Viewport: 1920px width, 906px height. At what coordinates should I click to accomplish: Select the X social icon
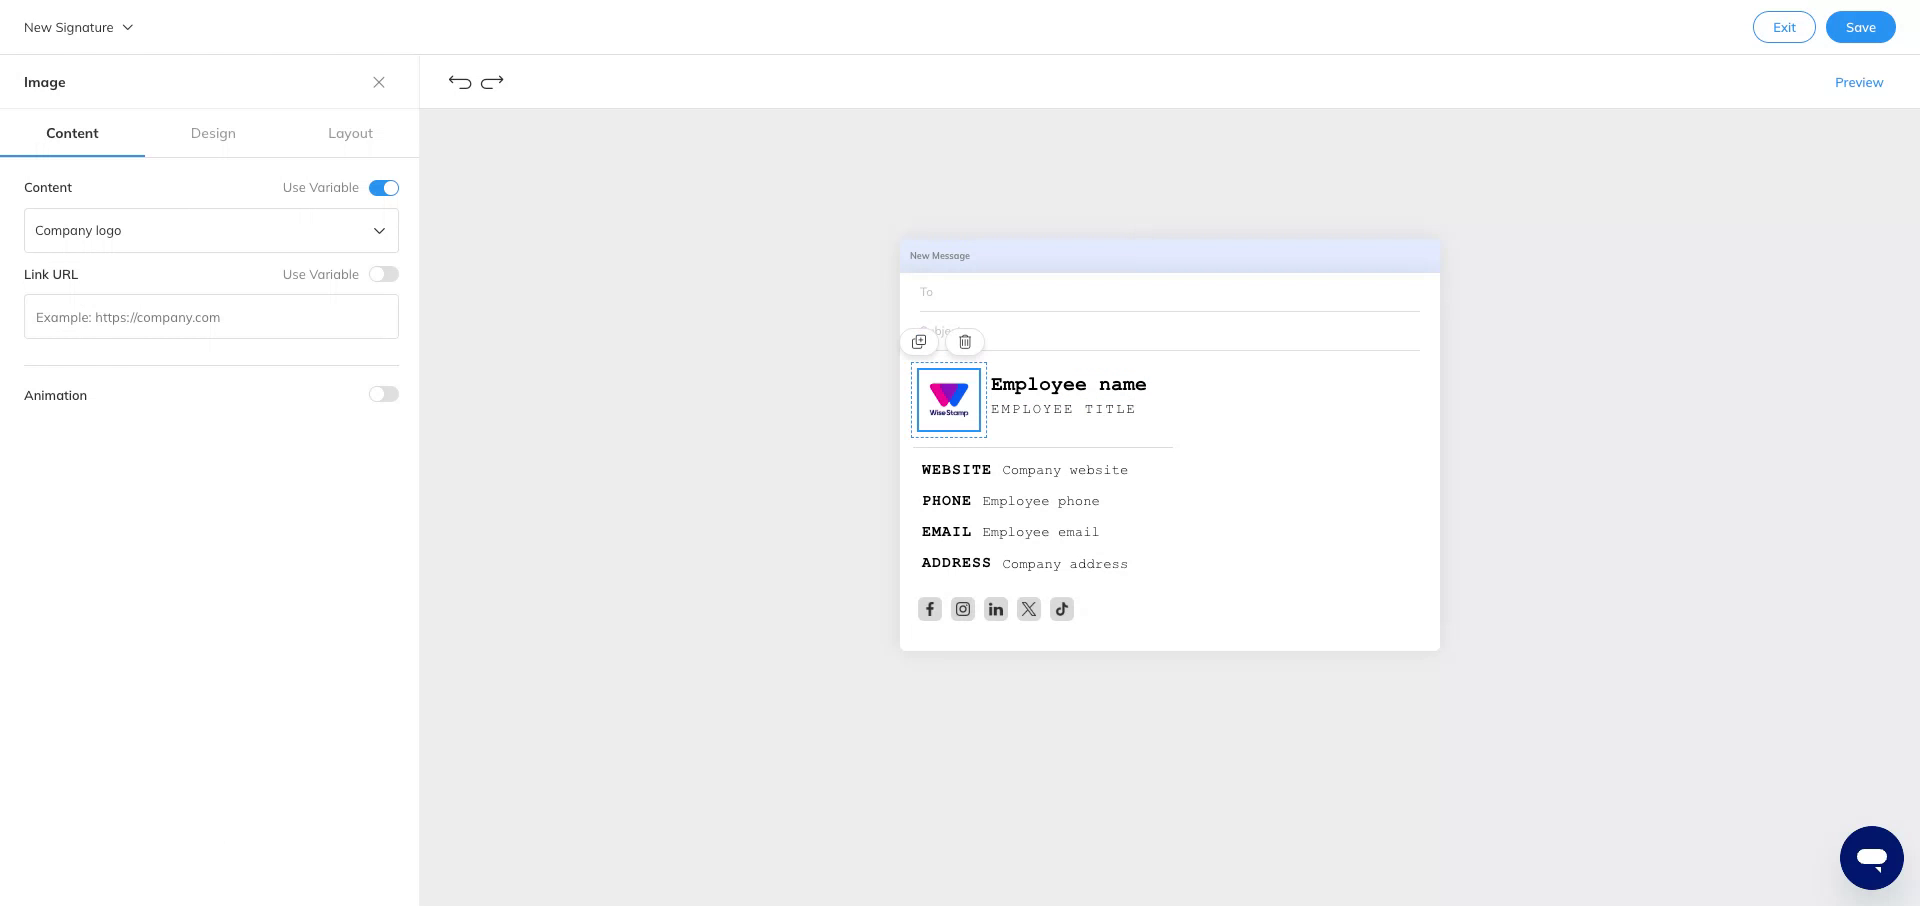(1028, 609)
